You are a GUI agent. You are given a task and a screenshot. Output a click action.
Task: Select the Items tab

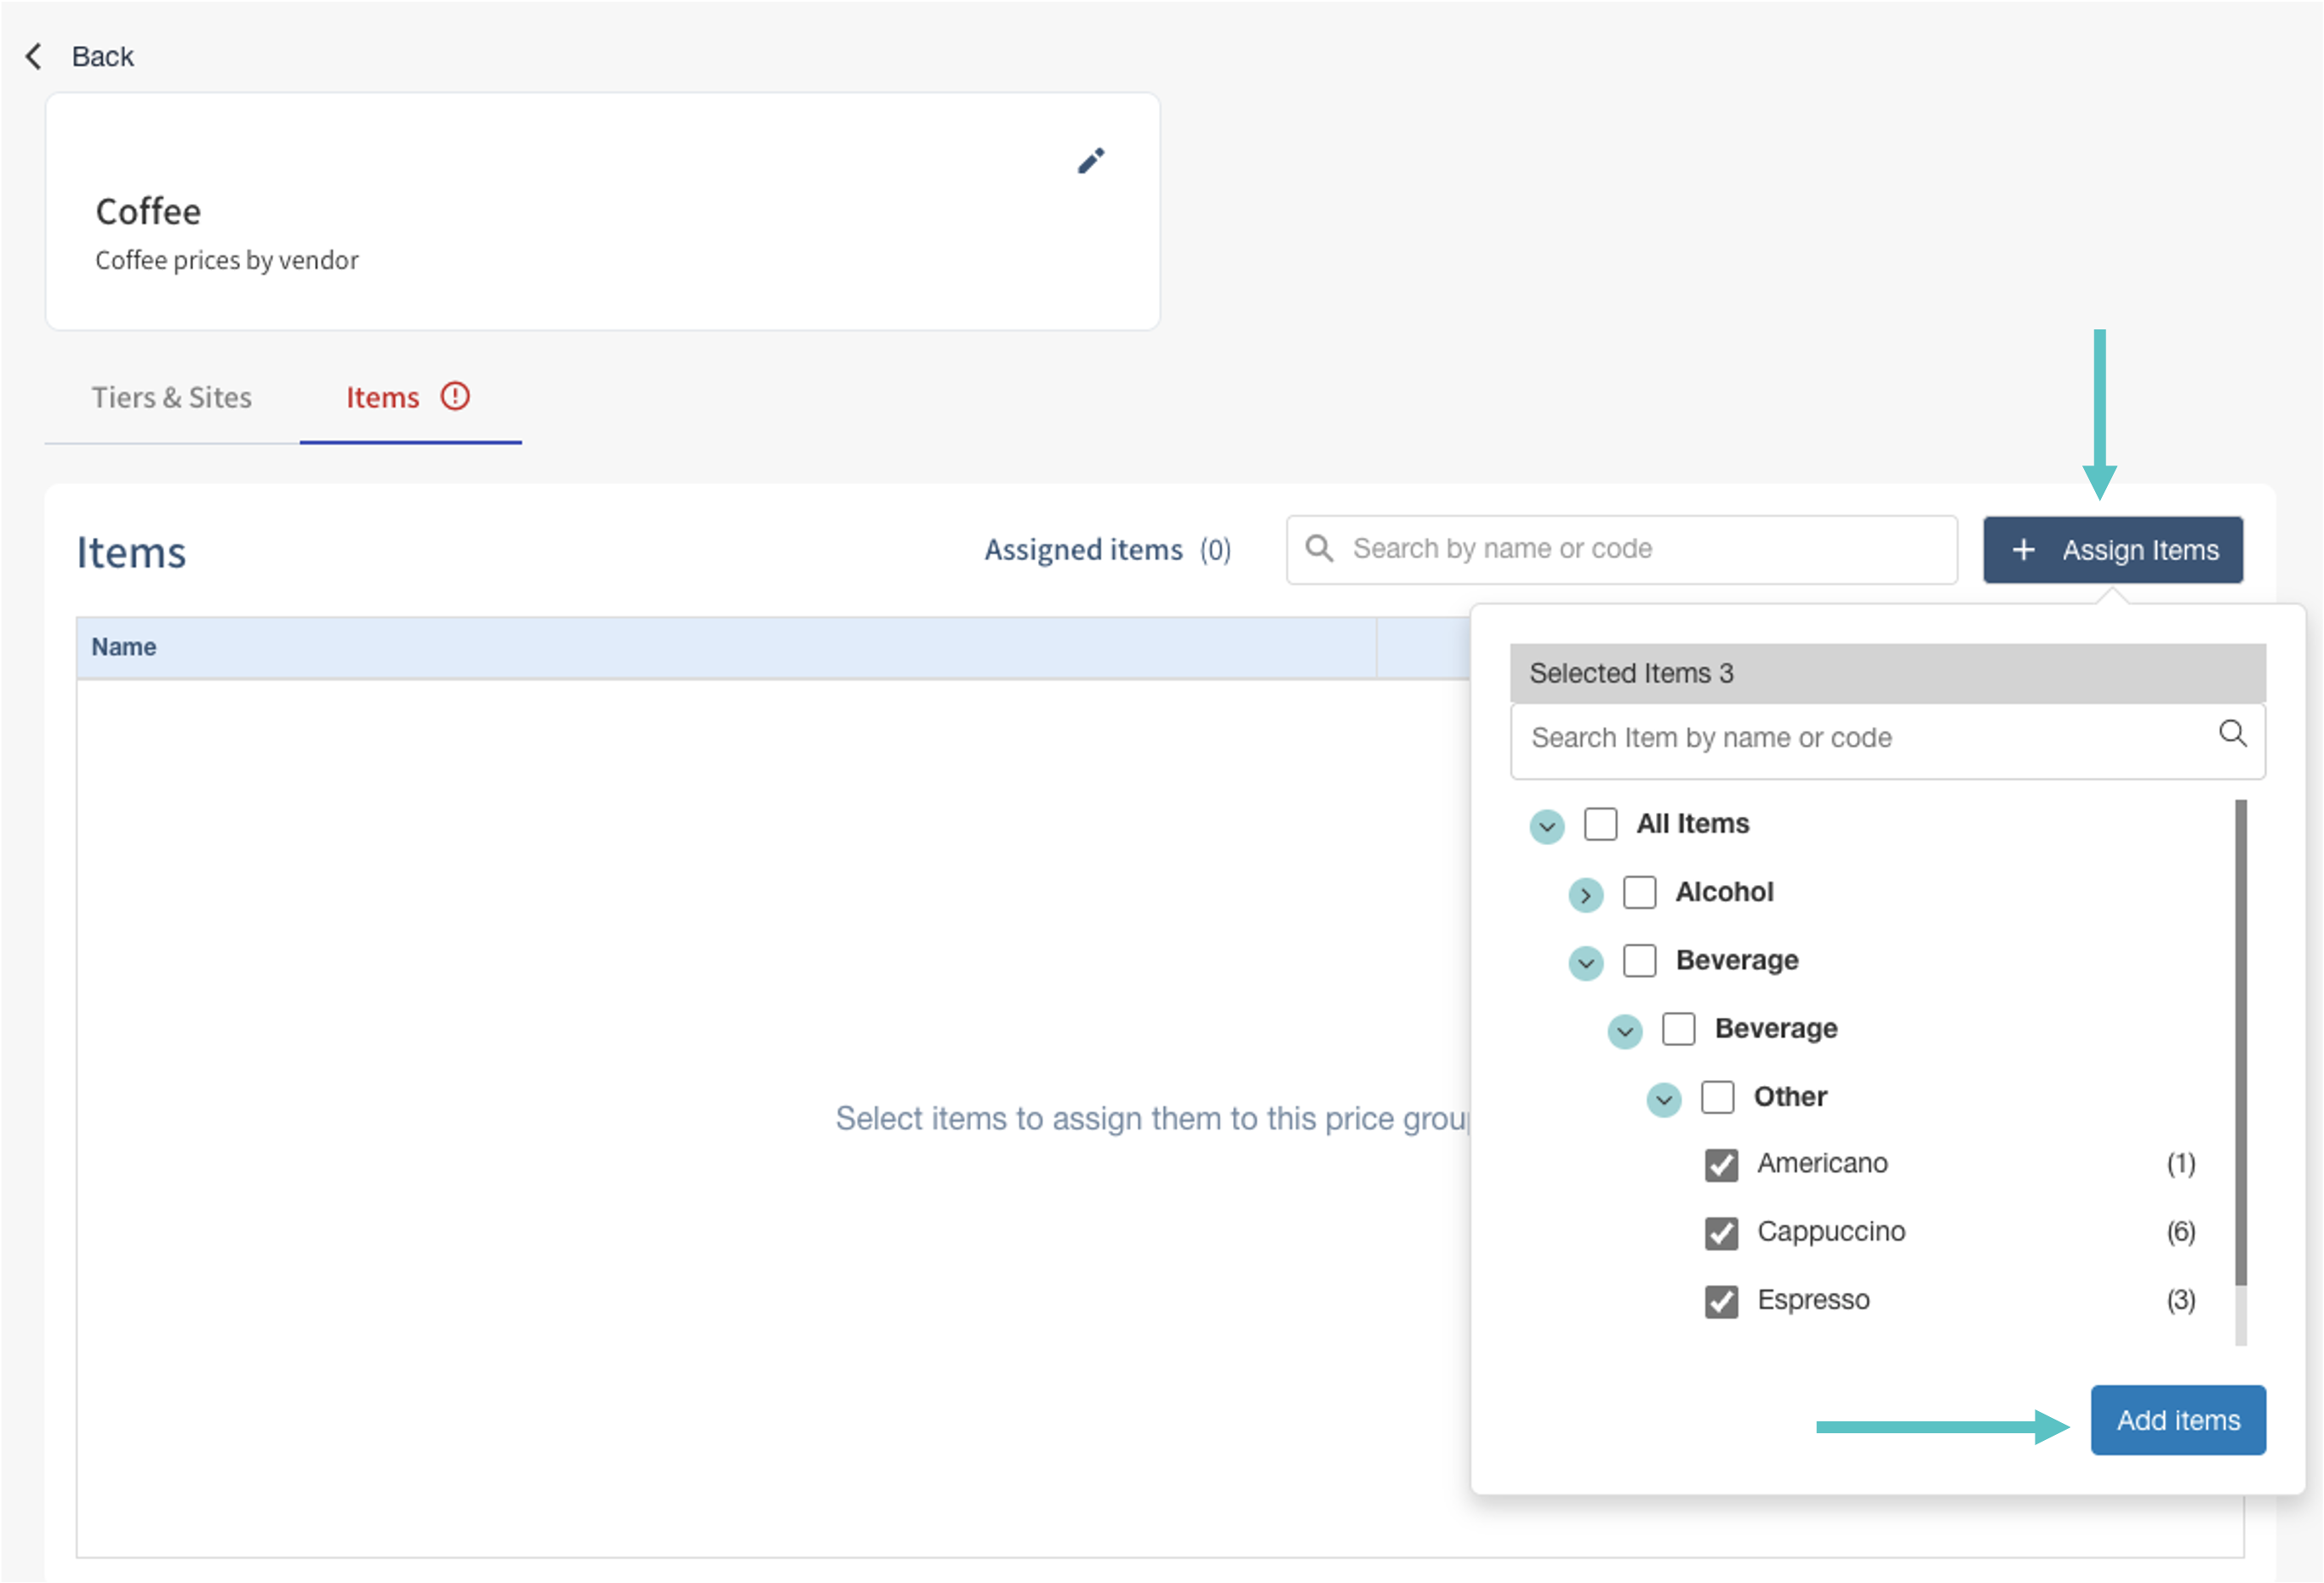click(x=383, y=398)
